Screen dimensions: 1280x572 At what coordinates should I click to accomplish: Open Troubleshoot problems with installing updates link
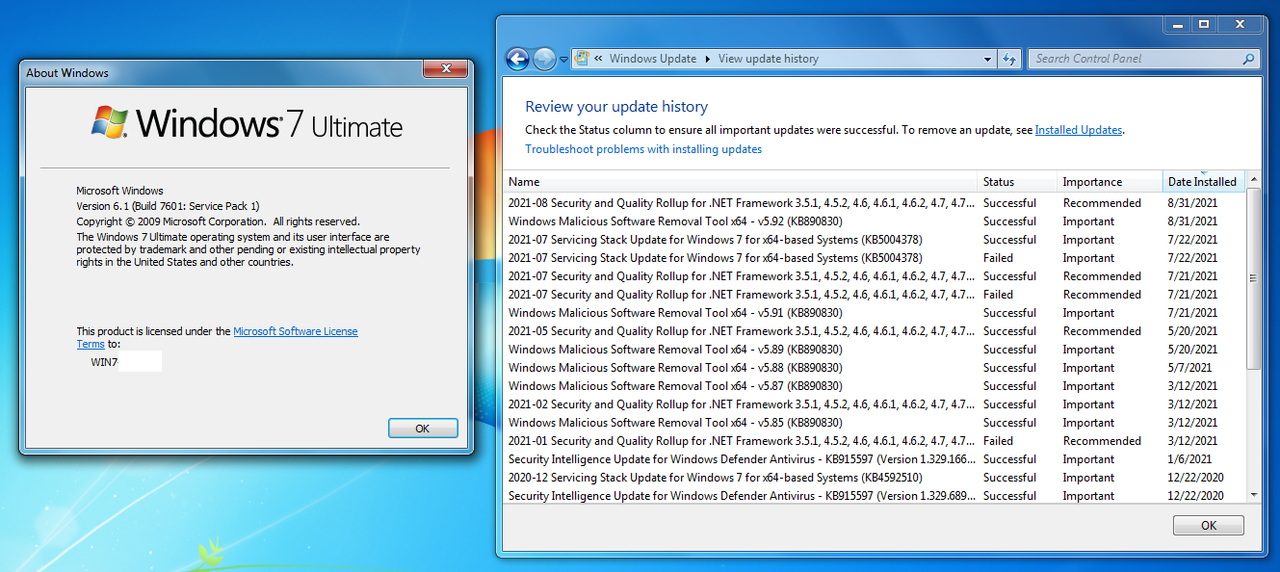click(643, 149)
